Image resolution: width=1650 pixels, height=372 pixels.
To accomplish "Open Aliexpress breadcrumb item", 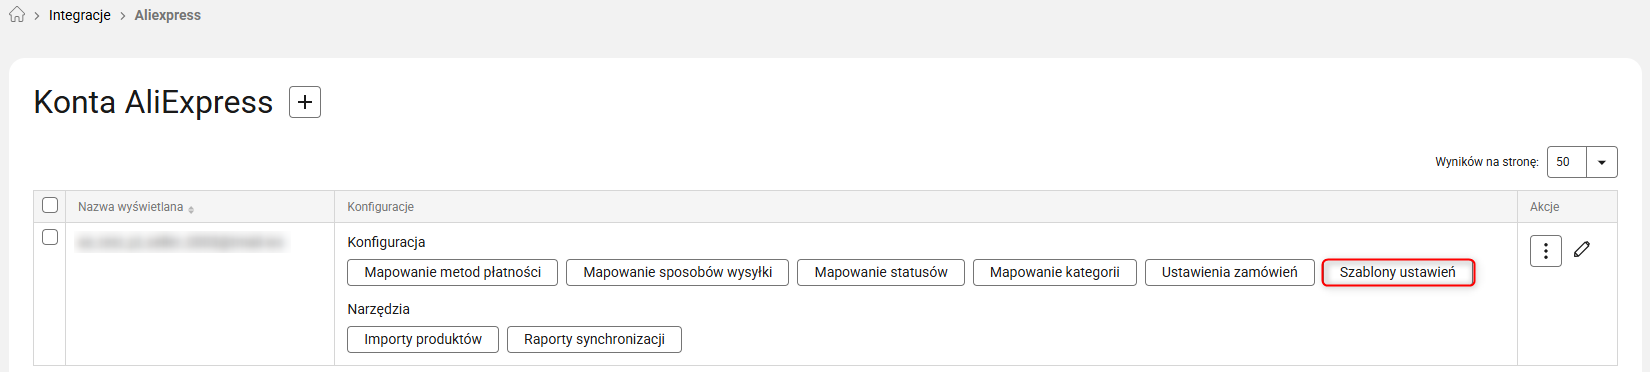I will point(168,15).
